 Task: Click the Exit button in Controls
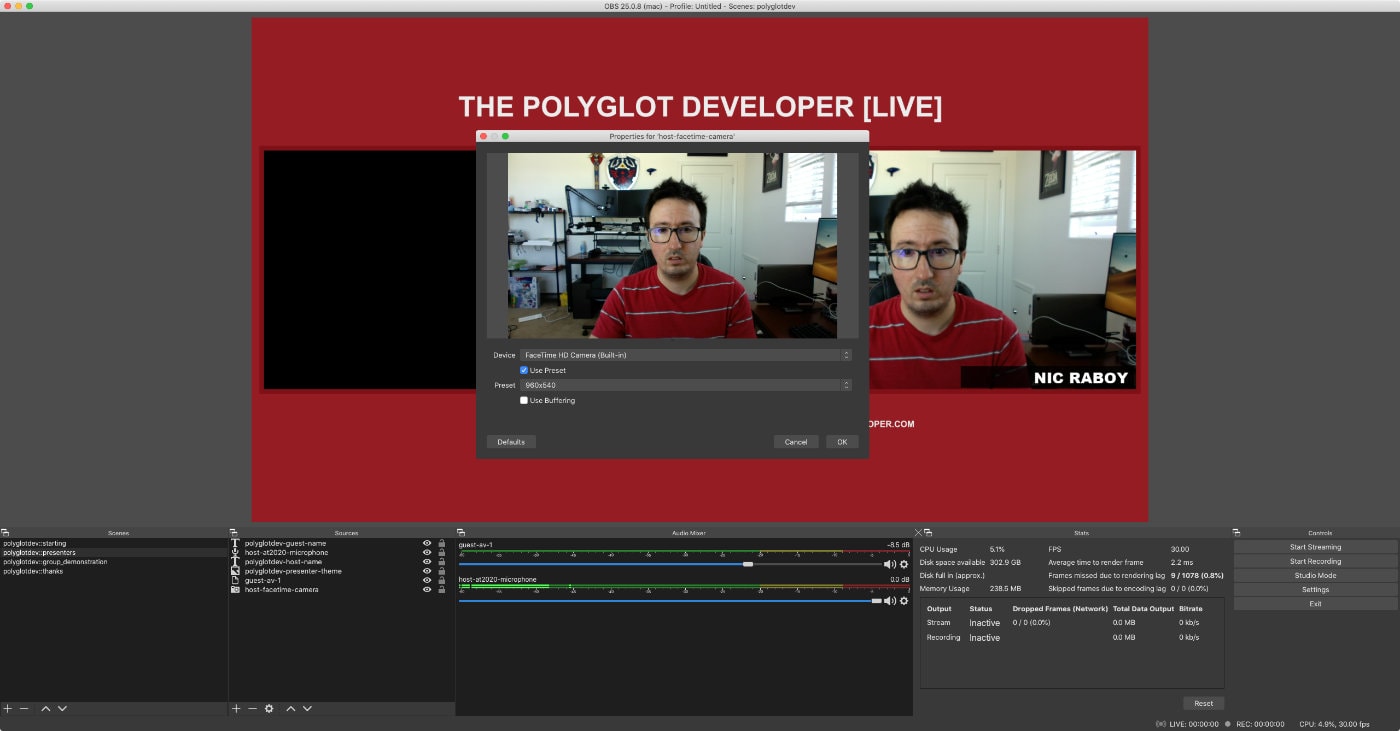(1315, 604)
